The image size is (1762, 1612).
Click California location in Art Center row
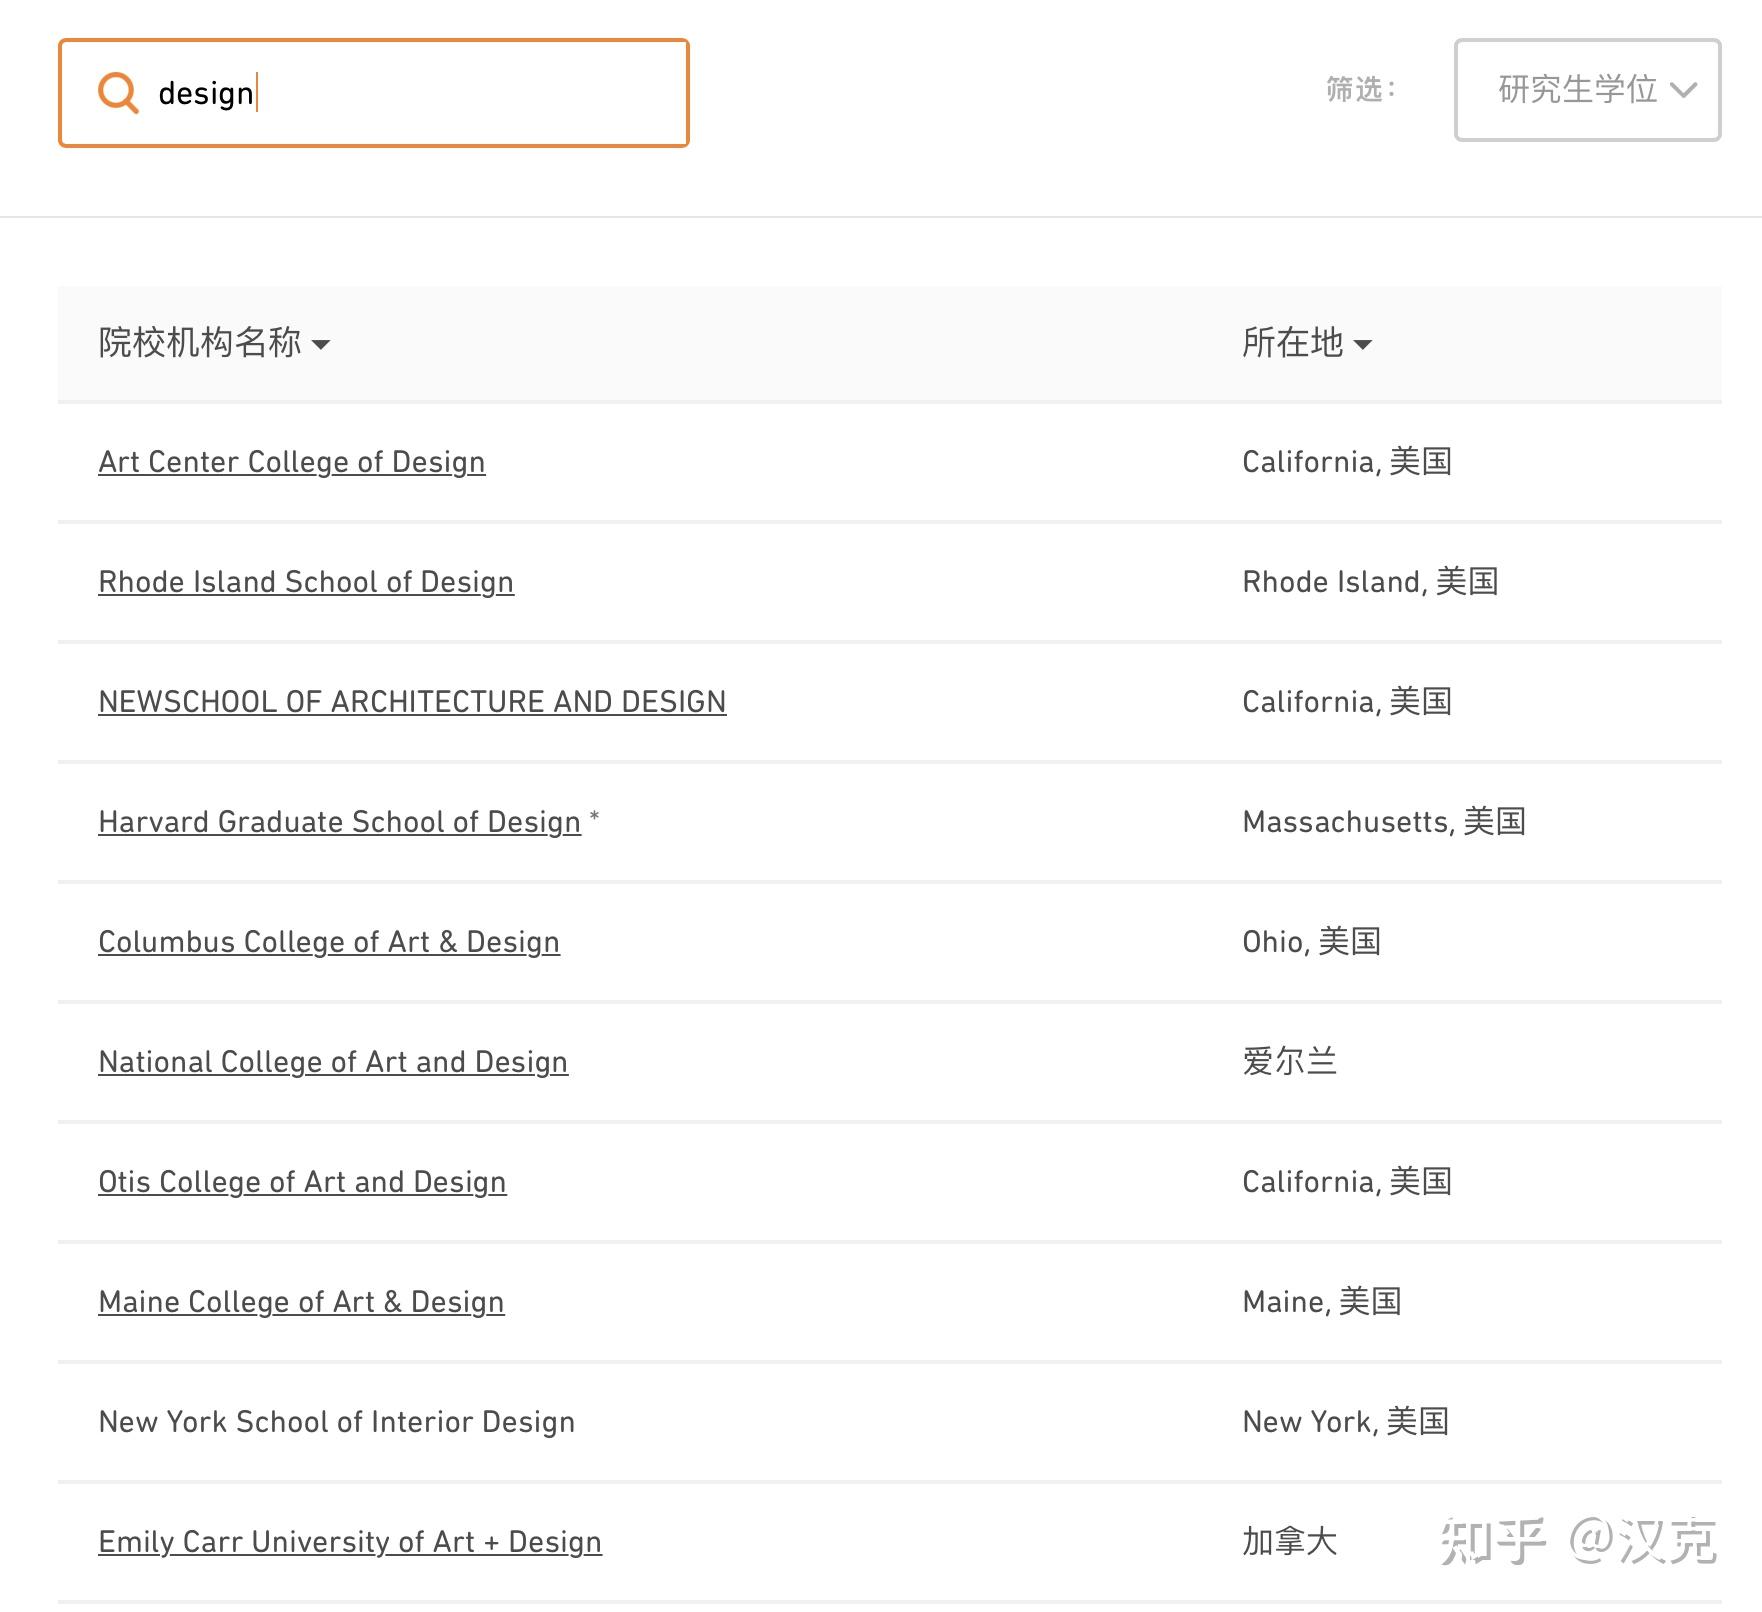tap(1347, 462)
